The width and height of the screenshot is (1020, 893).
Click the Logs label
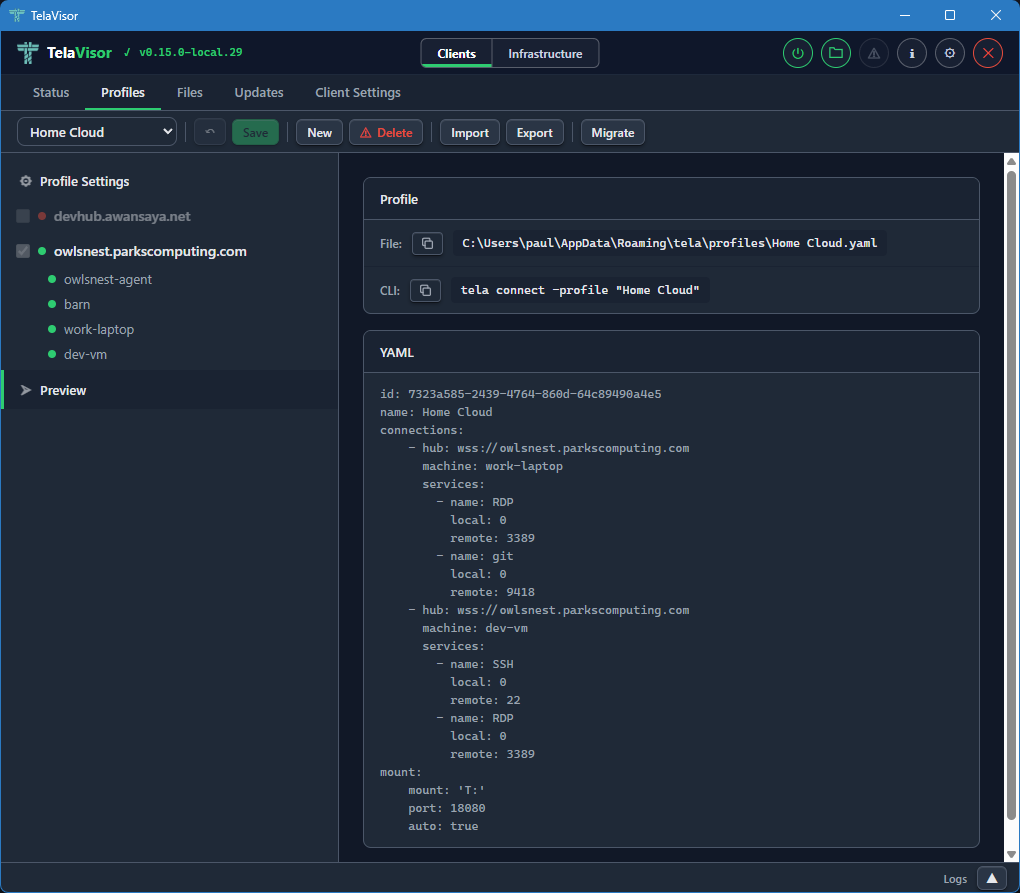955,879
